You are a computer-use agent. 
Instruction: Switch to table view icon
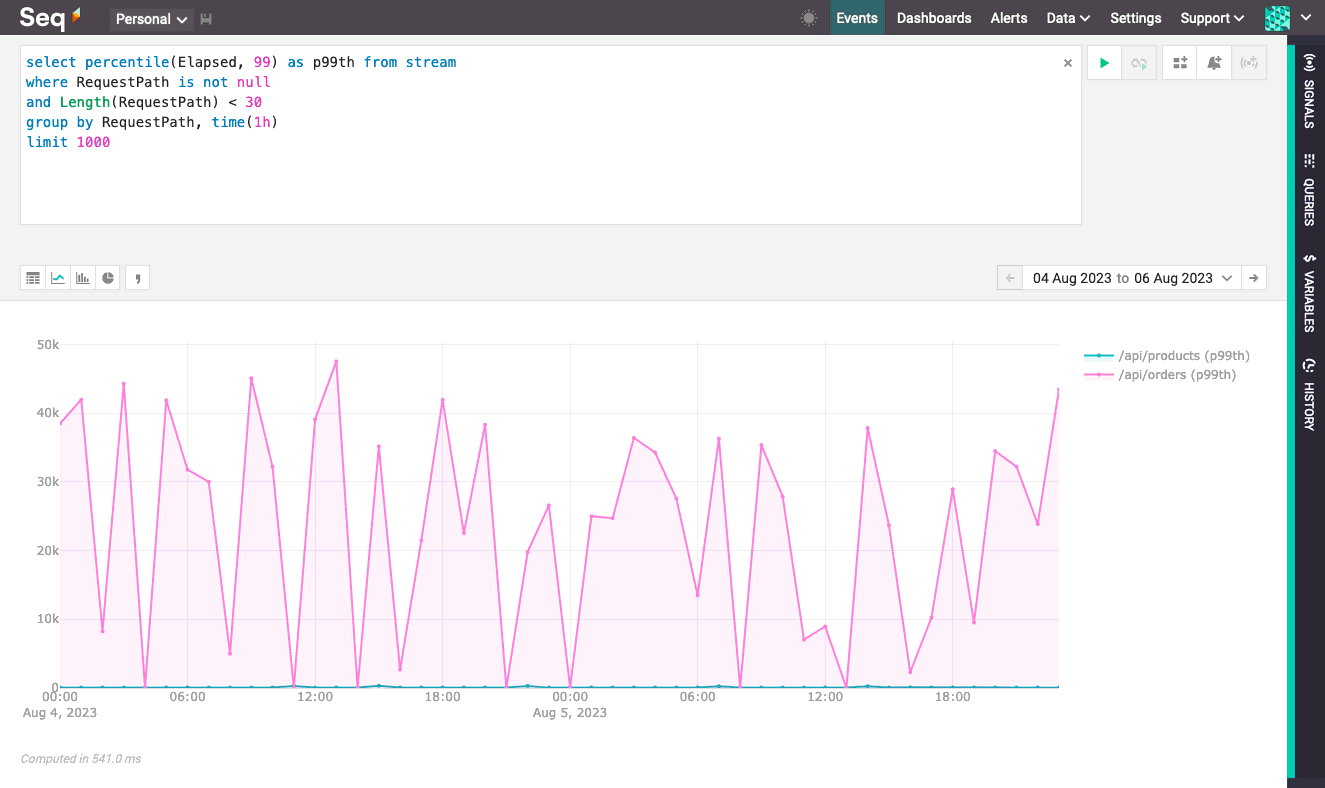[33, 278]
